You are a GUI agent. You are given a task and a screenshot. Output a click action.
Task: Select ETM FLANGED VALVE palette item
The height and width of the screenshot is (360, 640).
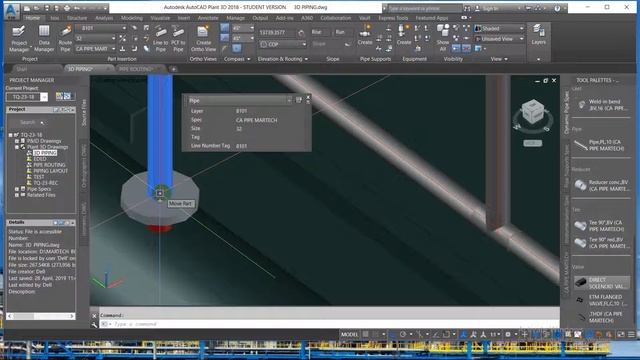tap(601, 300)
